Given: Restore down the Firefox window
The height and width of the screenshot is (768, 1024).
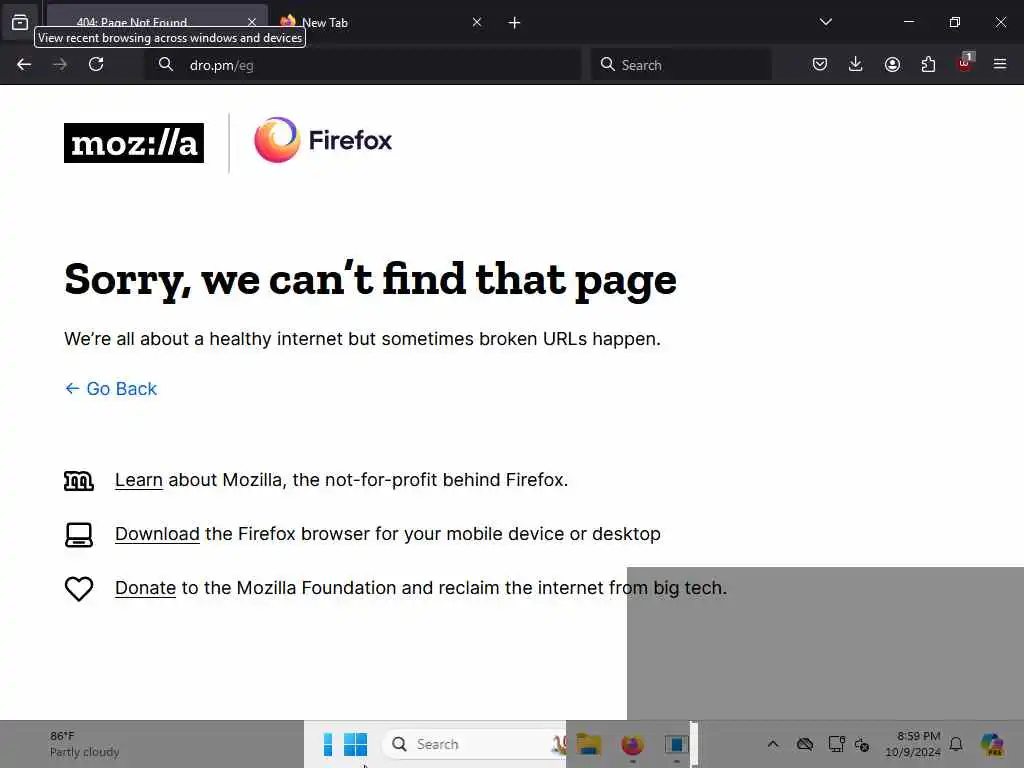Looking at the screenshot, I should coord(955,22).
